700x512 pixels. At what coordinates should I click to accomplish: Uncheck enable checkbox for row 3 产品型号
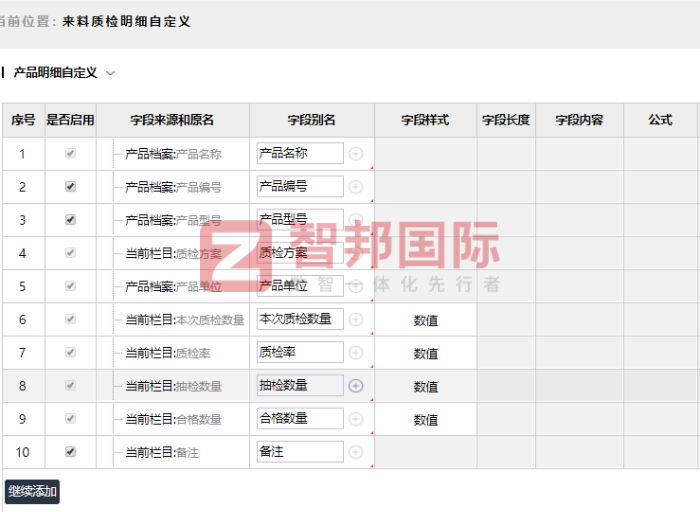70,220
